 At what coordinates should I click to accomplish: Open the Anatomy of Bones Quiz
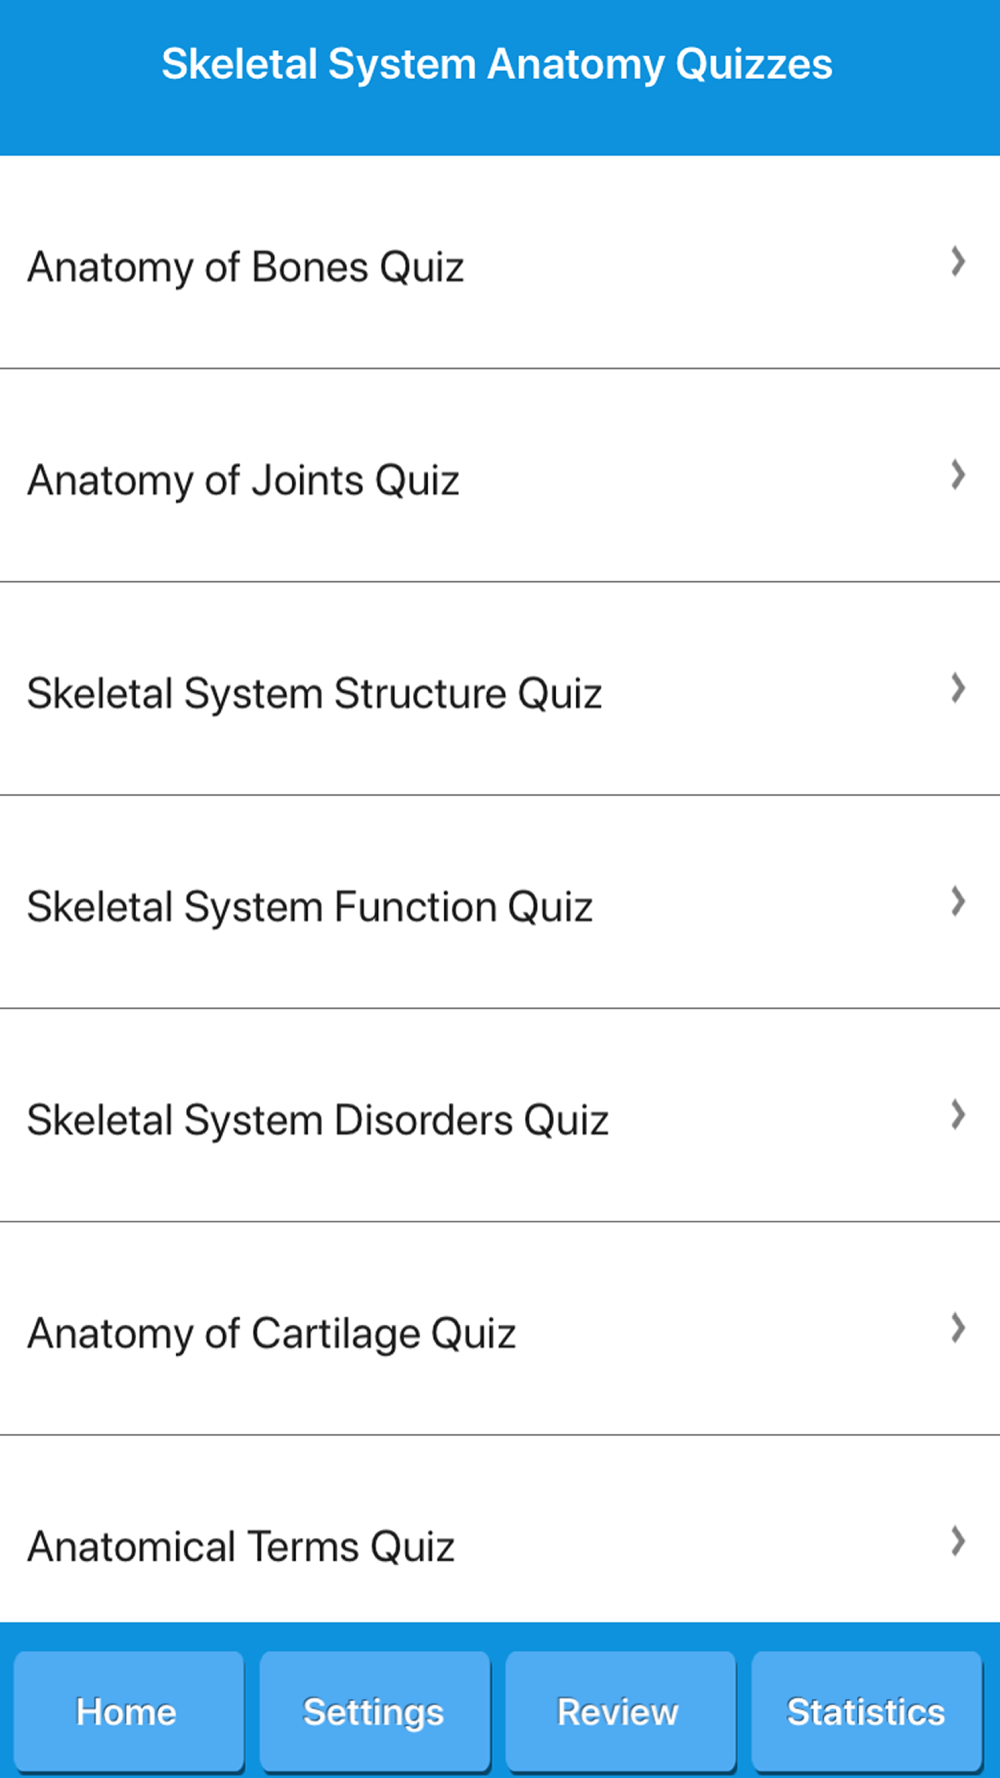(x=246, y=267)
